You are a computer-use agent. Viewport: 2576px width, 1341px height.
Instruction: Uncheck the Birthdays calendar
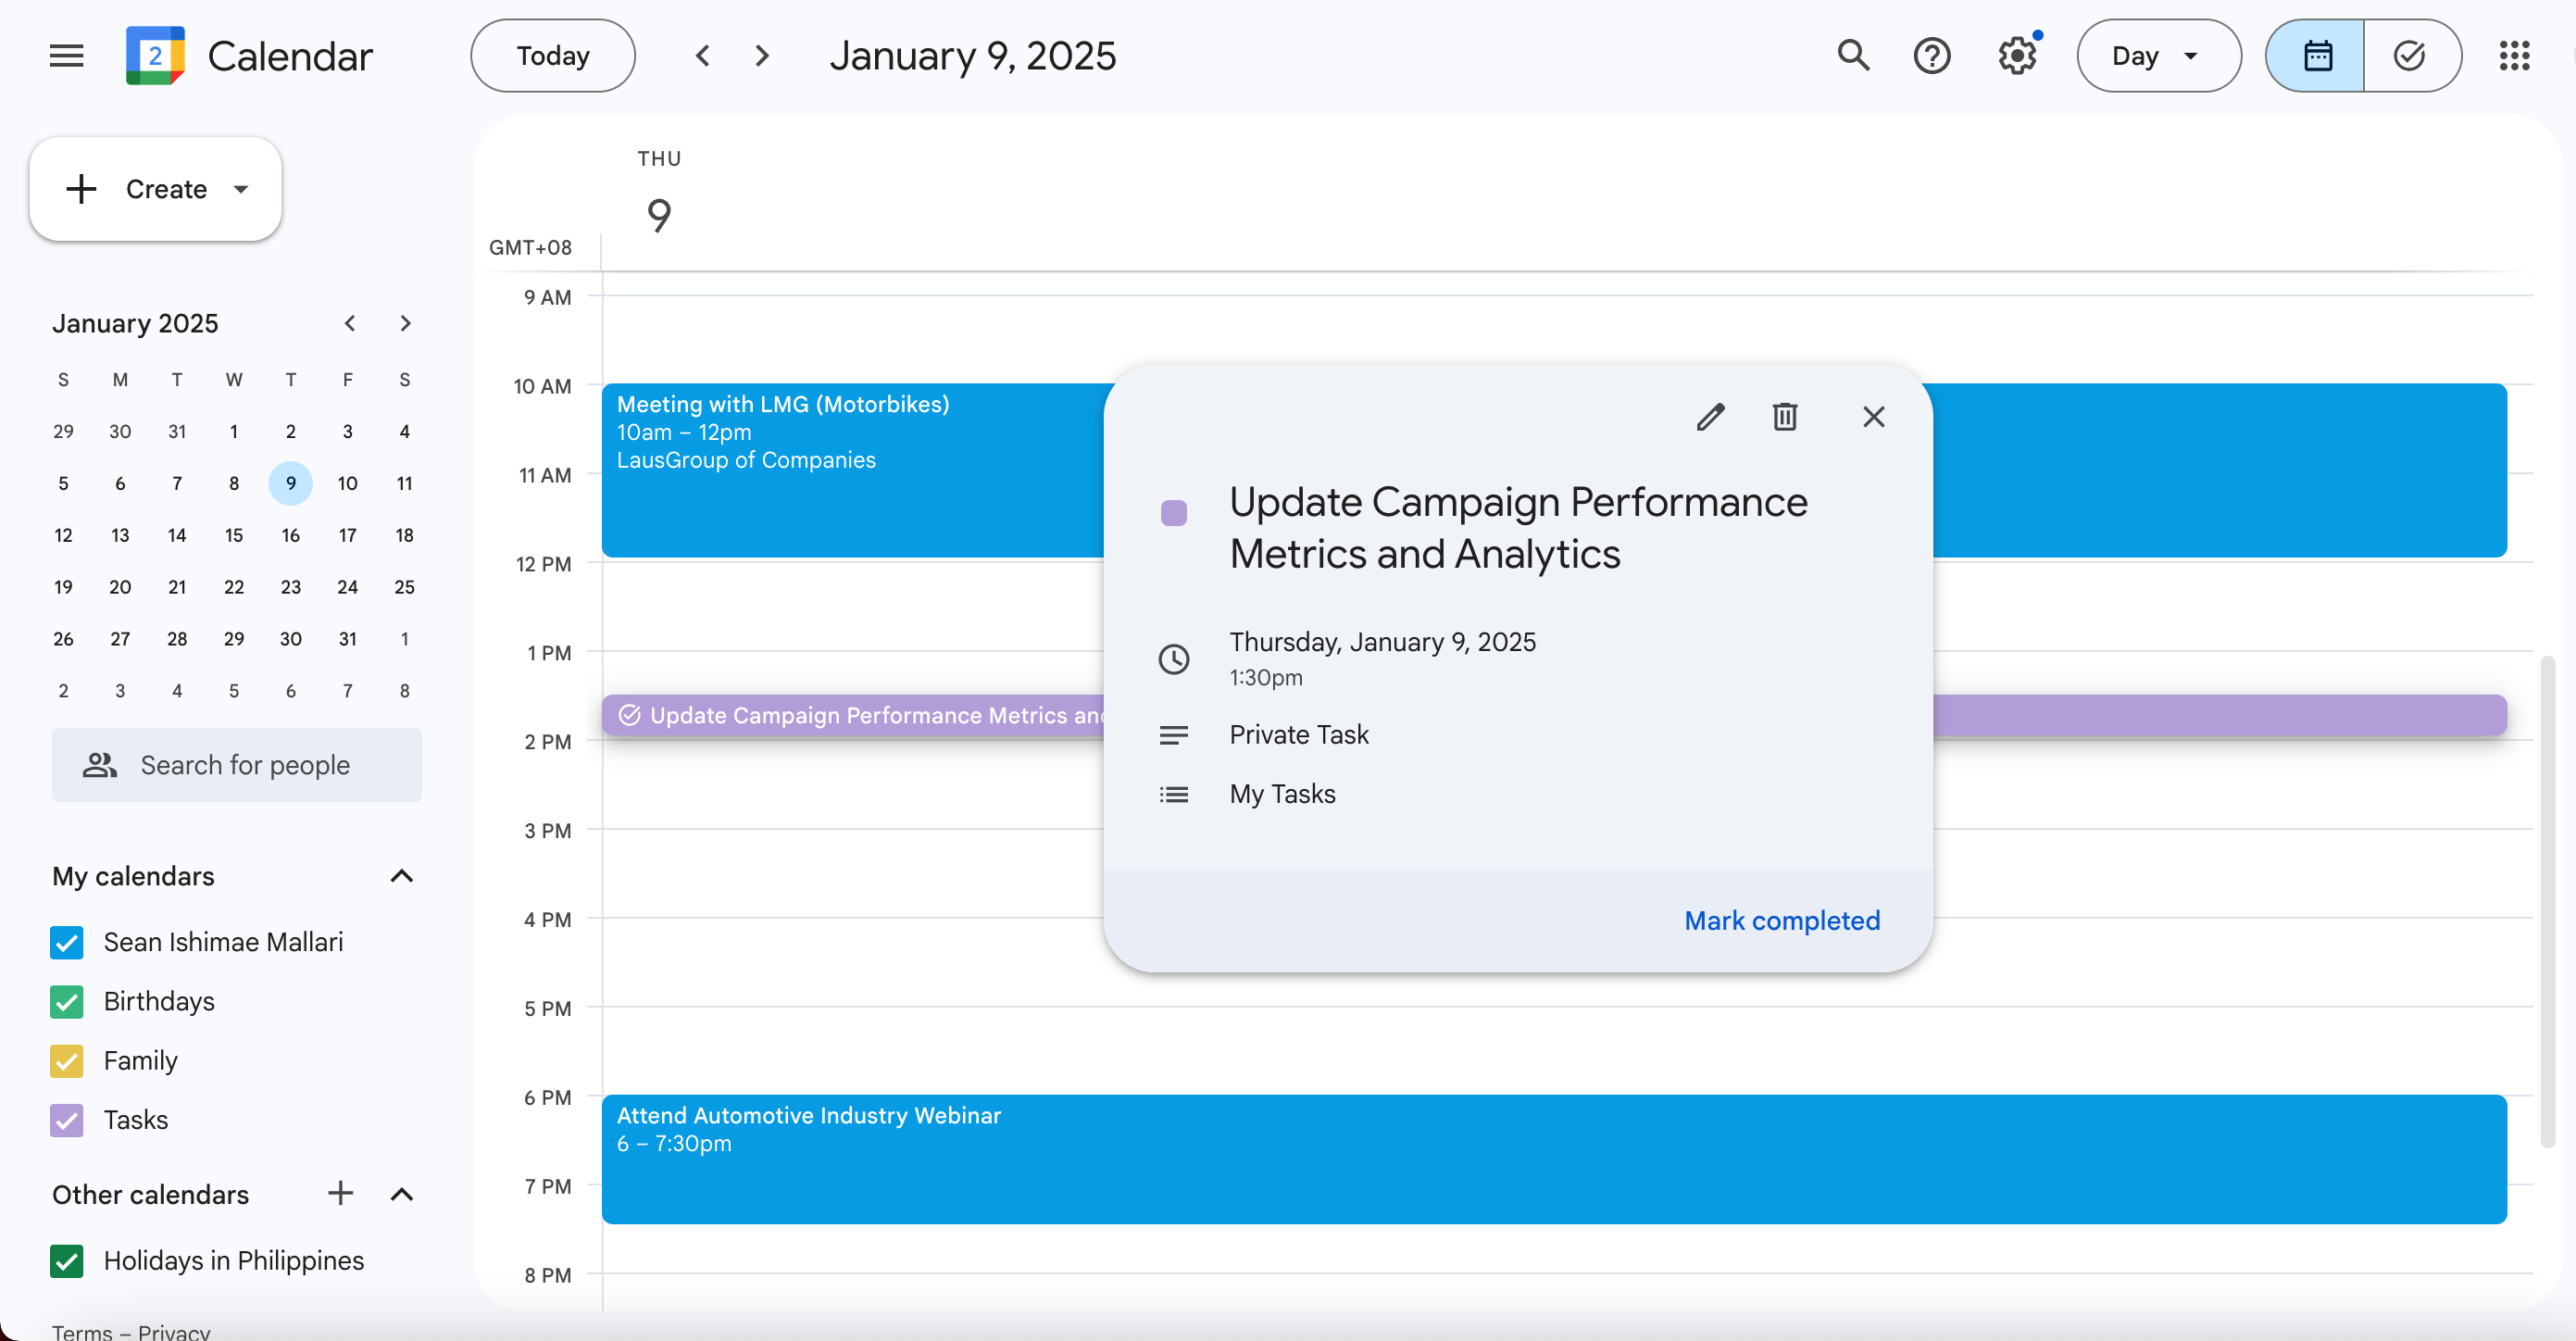click(67, 1001)
